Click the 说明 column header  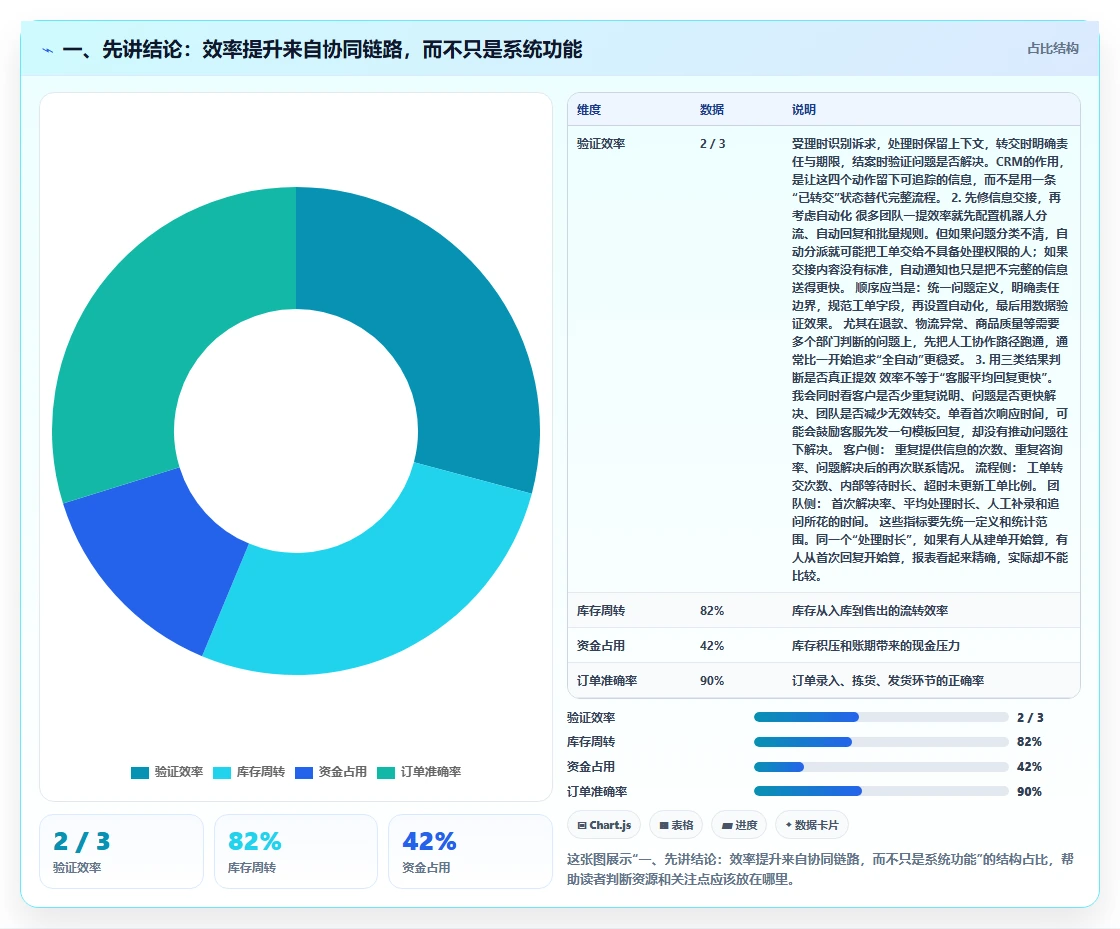[804, 109]
